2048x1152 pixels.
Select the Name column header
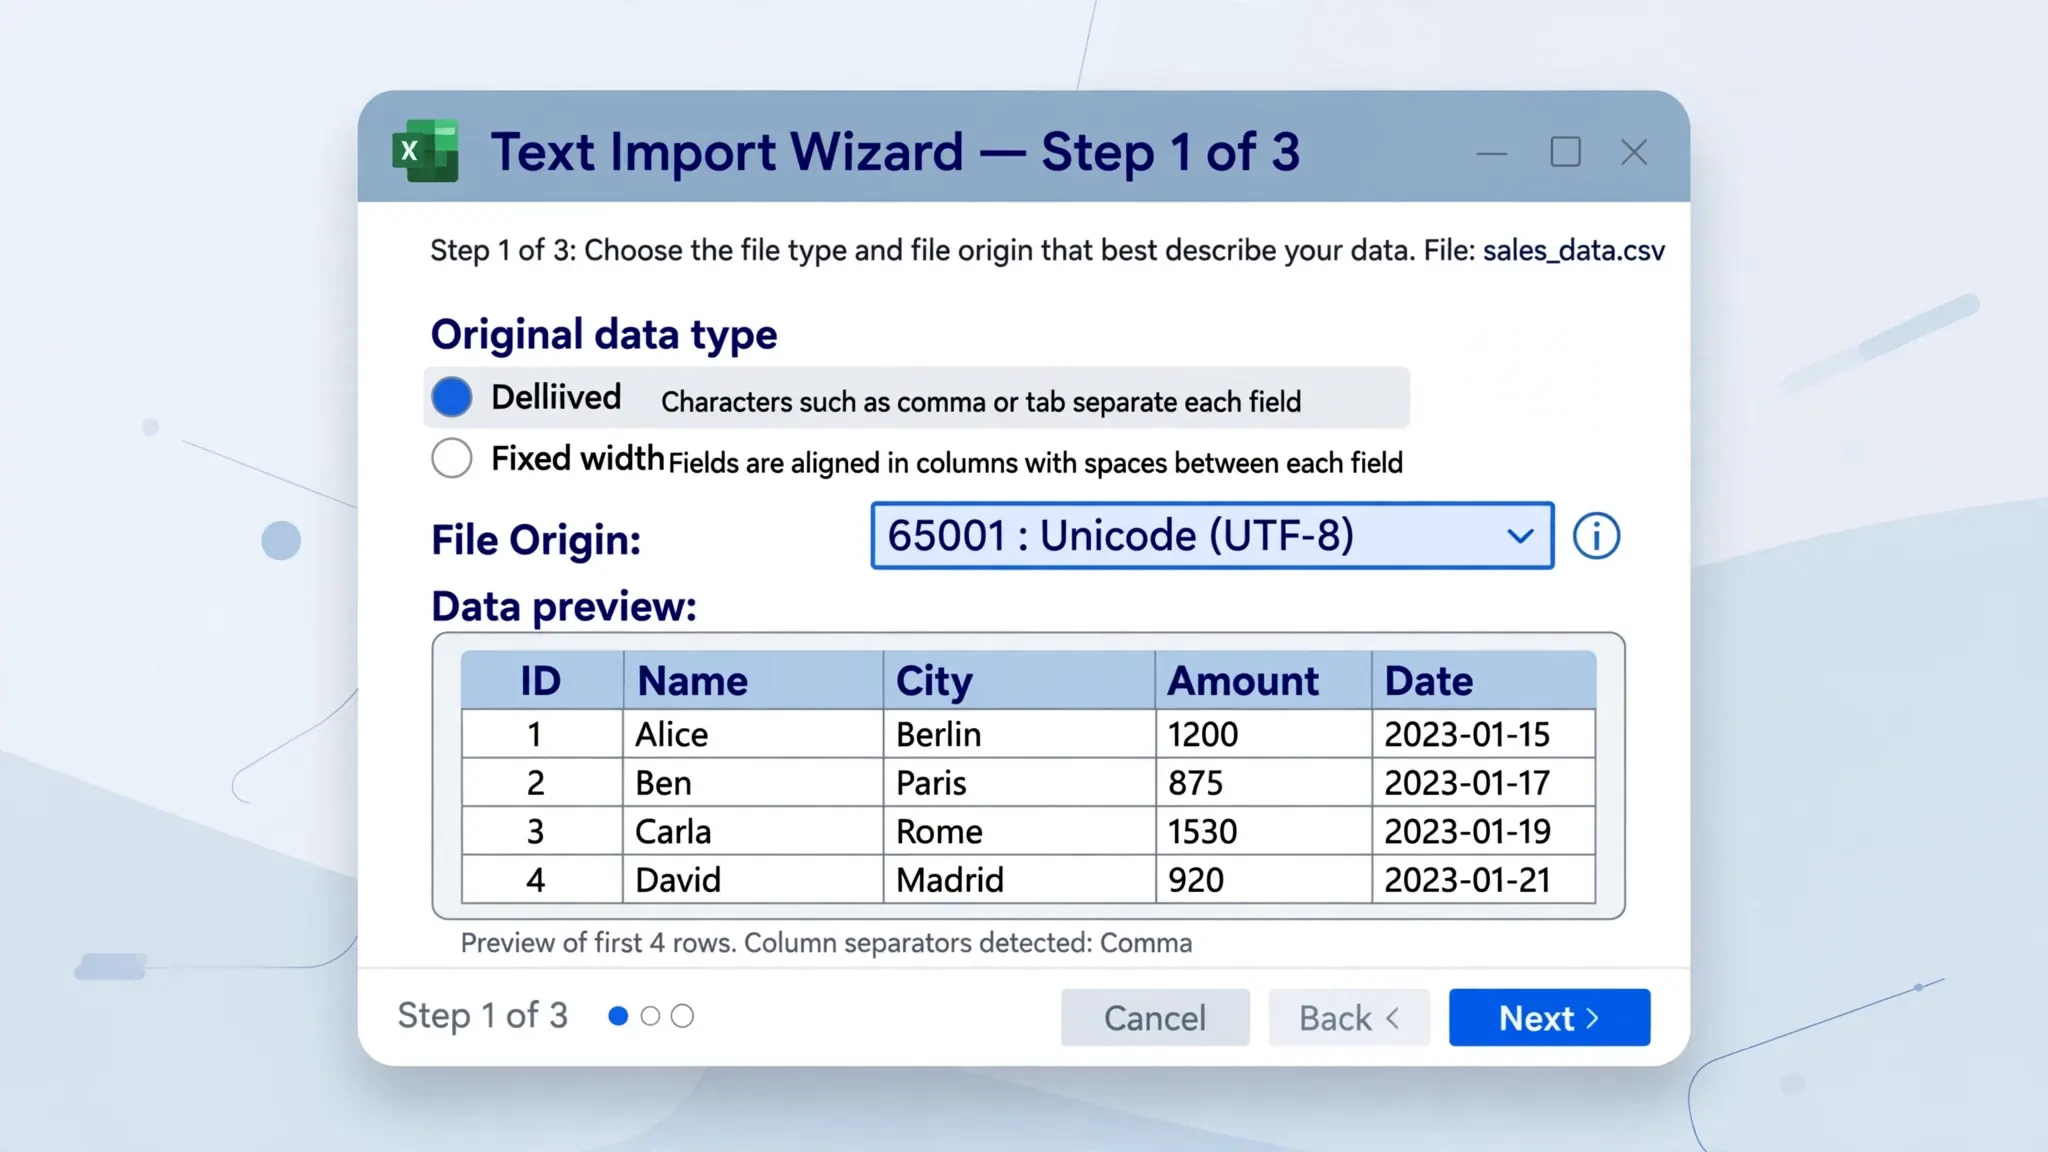point(753,680)
